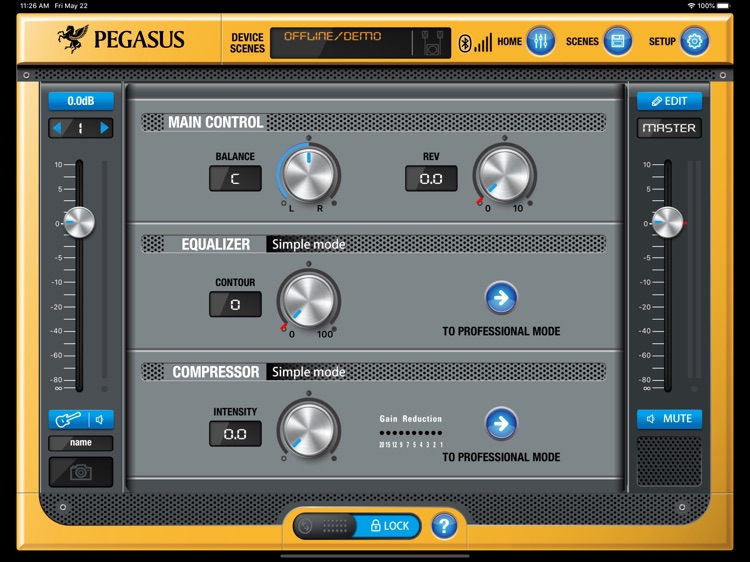The width and height of the screenshot is (750, 562).
Task: Tap the speaker device icon in scenes display
Action: click(x=432, y=43)
